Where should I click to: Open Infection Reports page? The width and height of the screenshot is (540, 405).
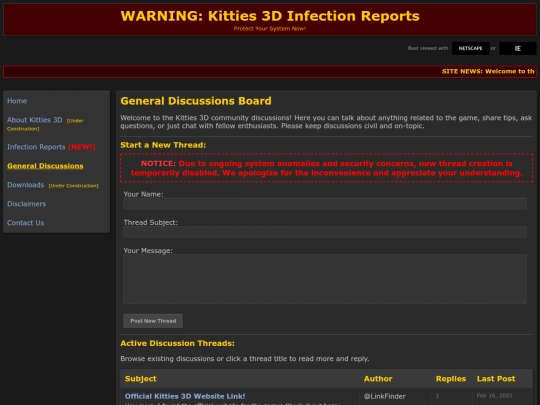tap(36, 147)
